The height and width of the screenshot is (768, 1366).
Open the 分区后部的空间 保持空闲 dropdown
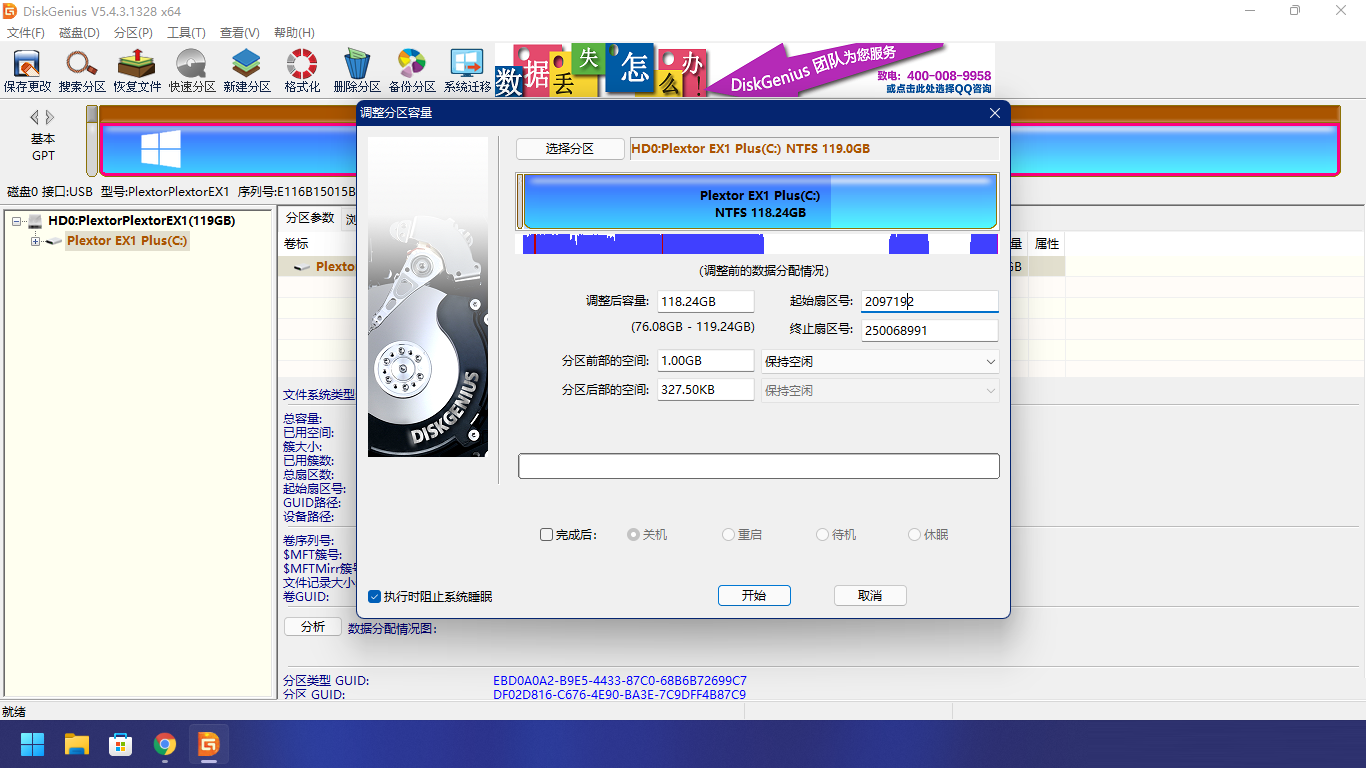[x=880, y=390]
